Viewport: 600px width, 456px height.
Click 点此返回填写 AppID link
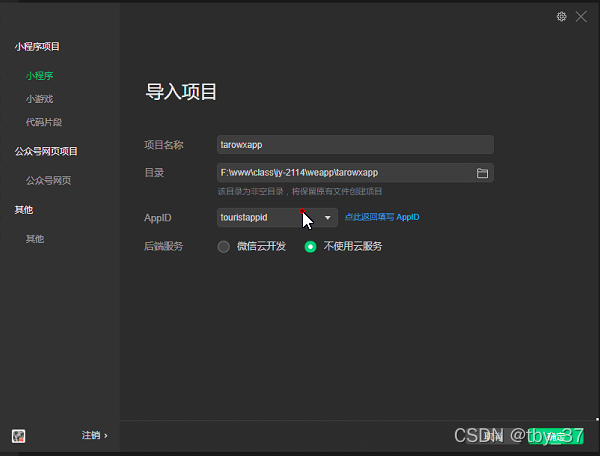tap(382, 217)
